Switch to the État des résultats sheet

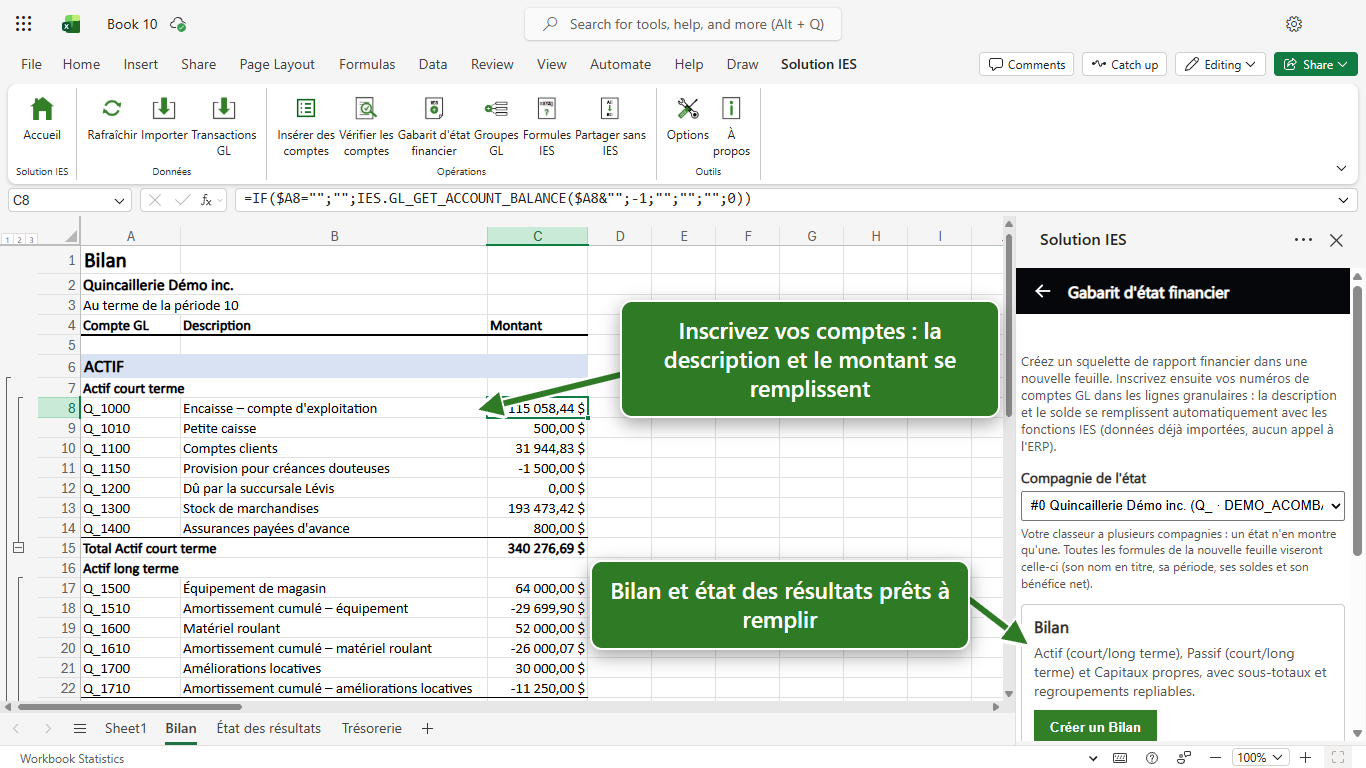point(269,729)
